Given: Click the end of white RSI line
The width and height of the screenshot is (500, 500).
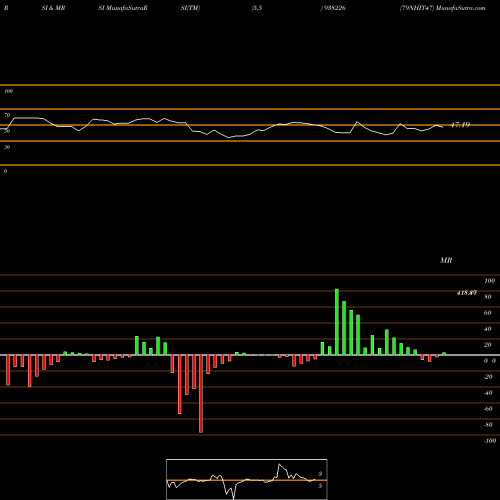Looking at the screenshot, I should coord(443,127).
